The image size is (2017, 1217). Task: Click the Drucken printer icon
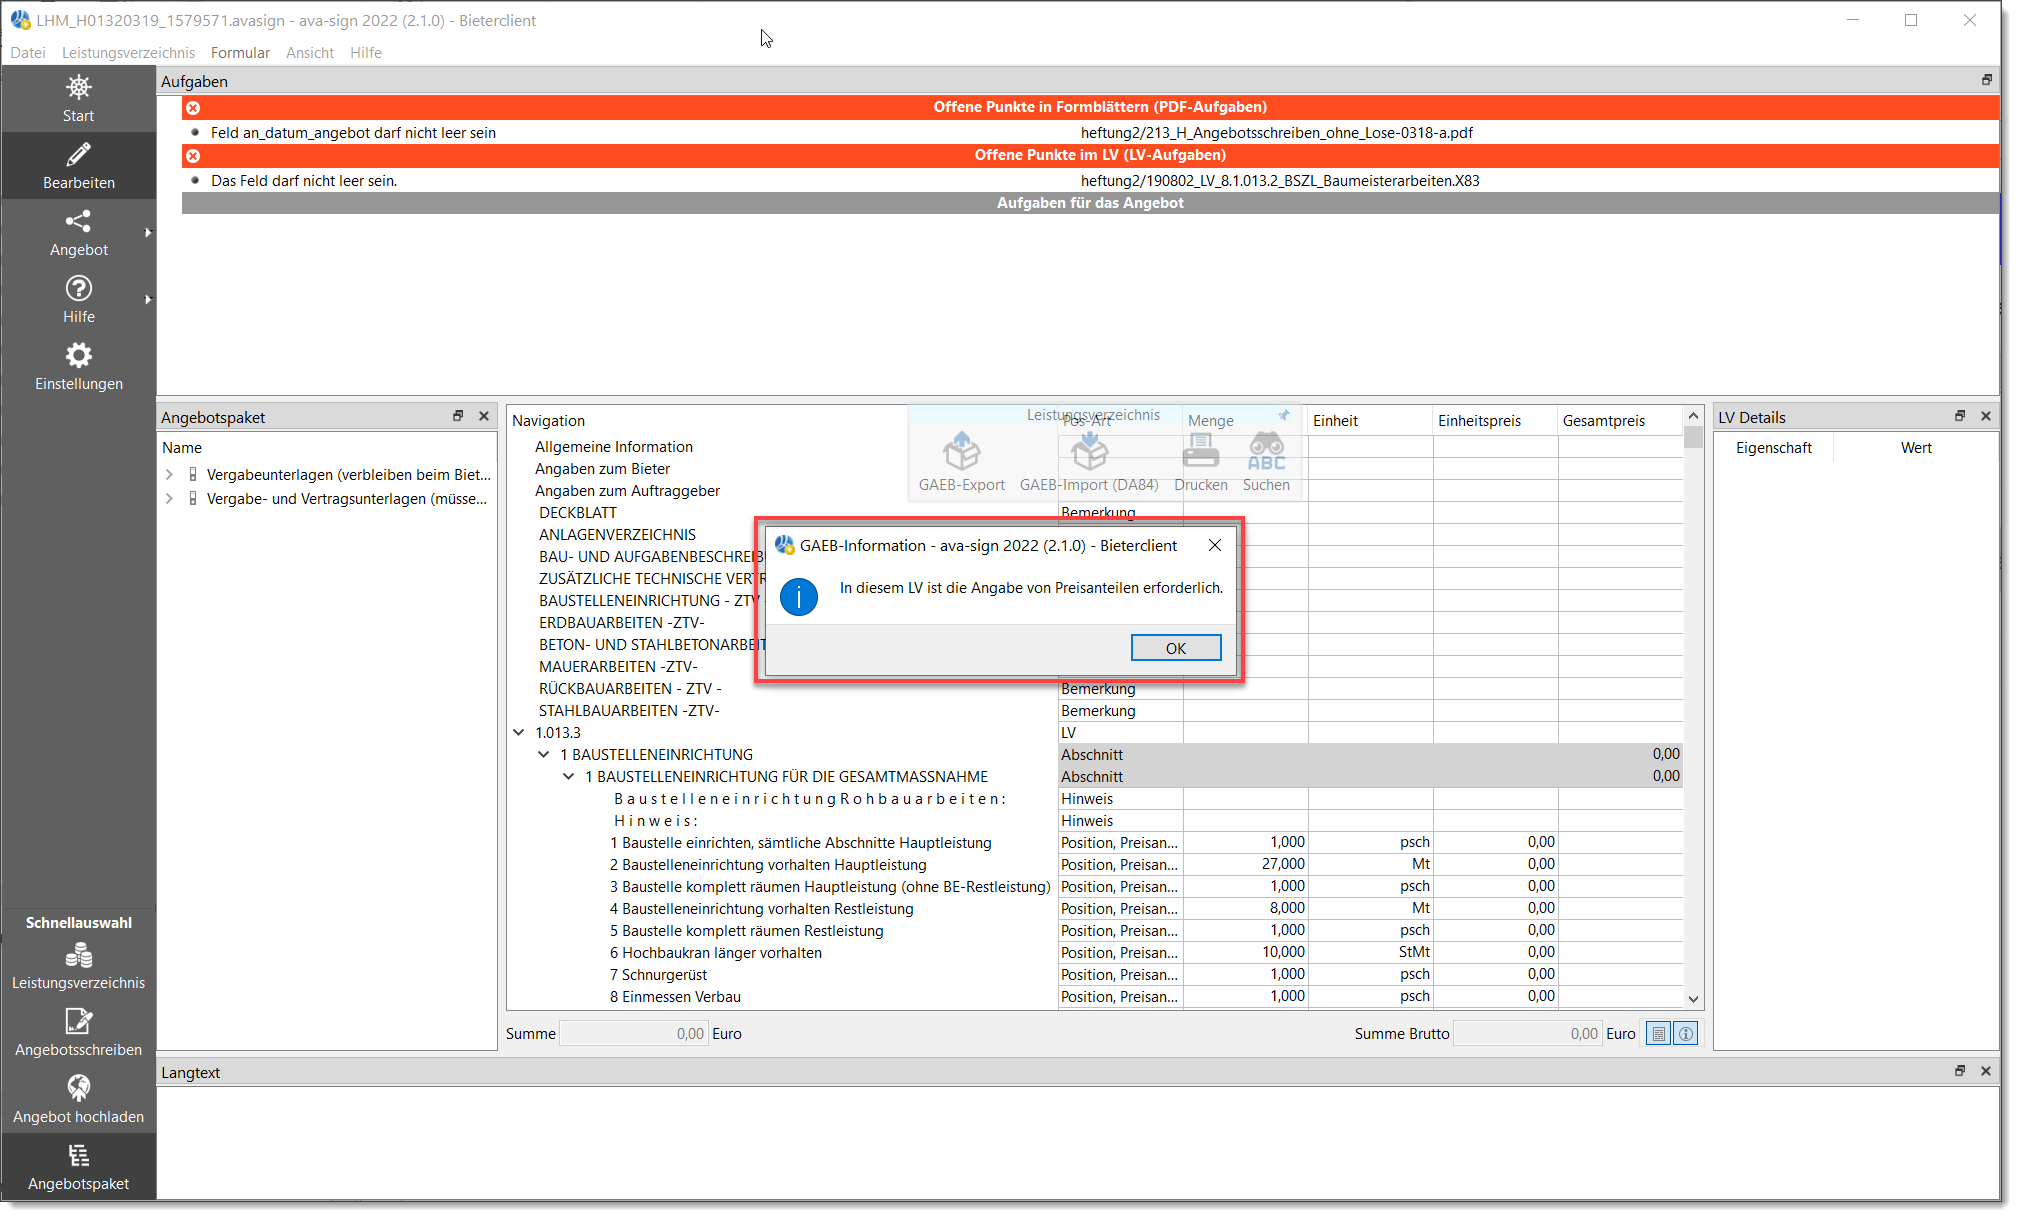[1200, 452]
